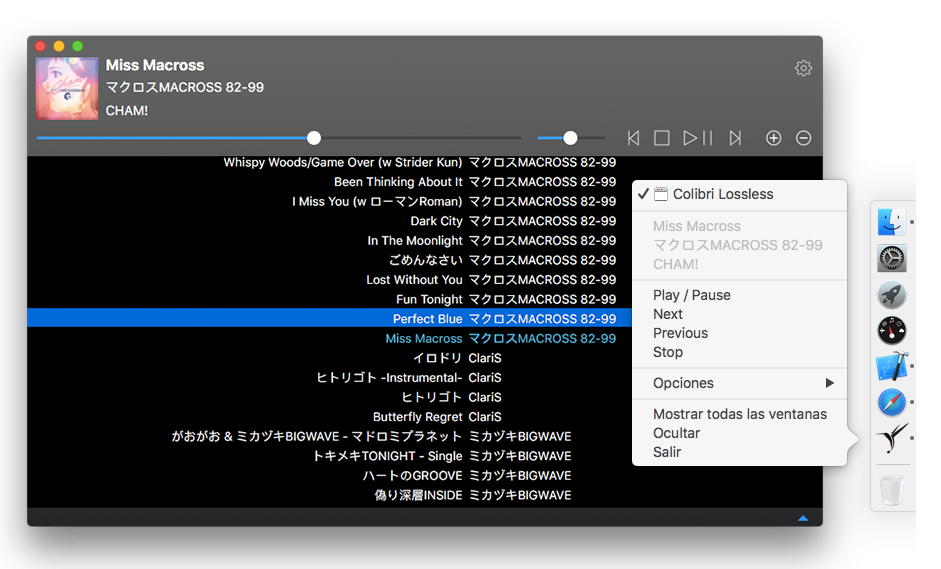Remove songs with the minus circle icon
Image resolution: width=941 pixels, height=569 pixels.
(804, 138)
